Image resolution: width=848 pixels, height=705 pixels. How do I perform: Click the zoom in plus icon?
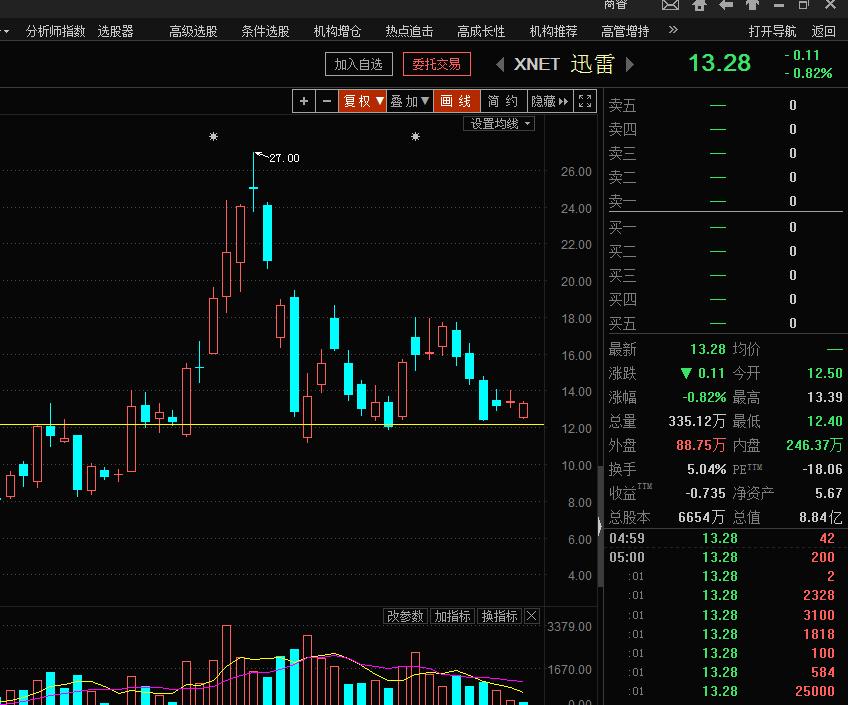coord(305,101)
